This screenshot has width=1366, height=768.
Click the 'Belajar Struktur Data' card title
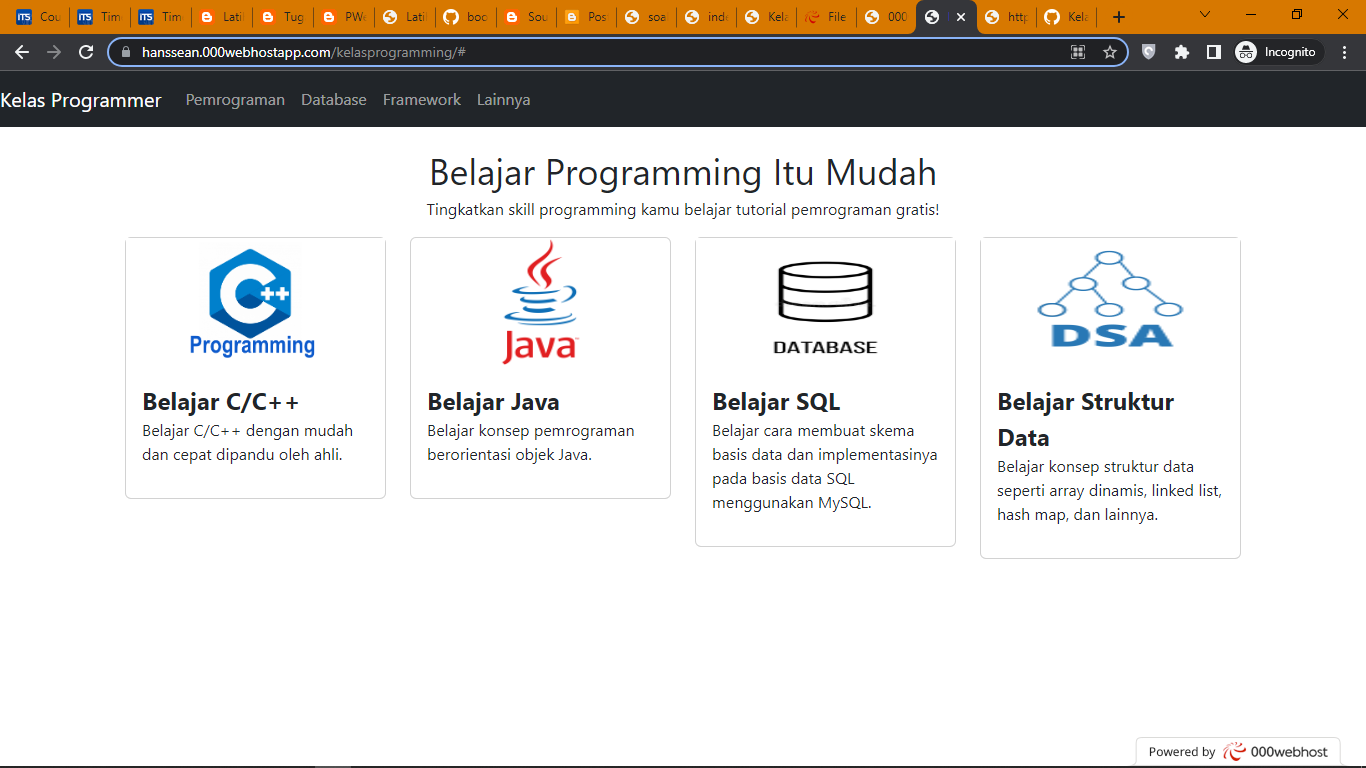click(1085, 420)
